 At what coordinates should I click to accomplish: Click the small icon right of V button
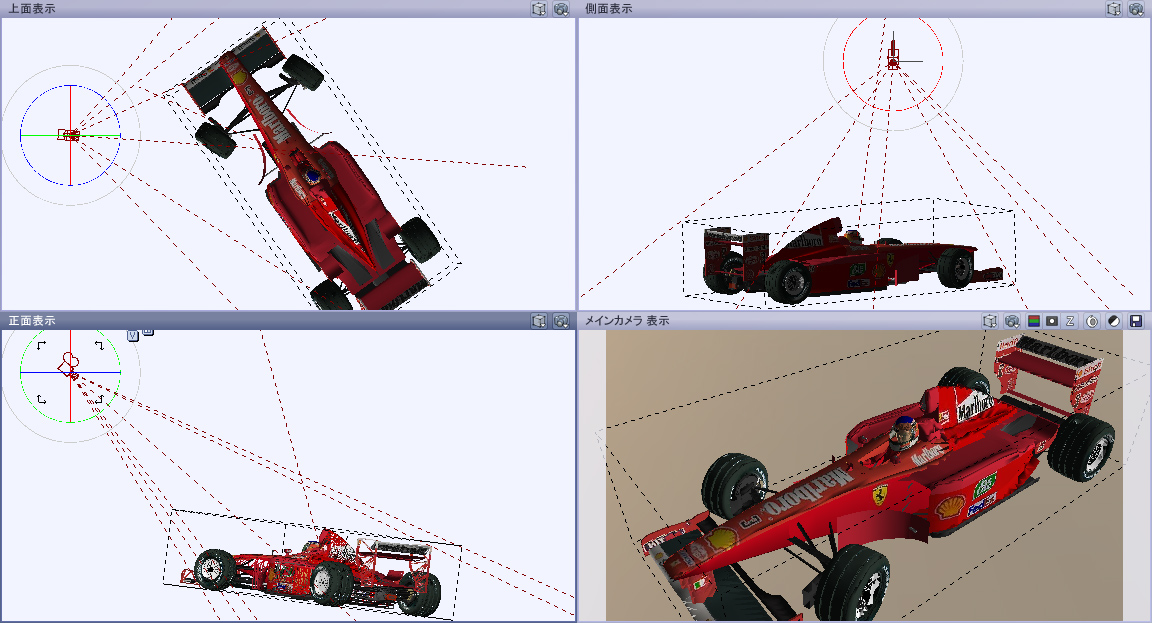[148, 332]
